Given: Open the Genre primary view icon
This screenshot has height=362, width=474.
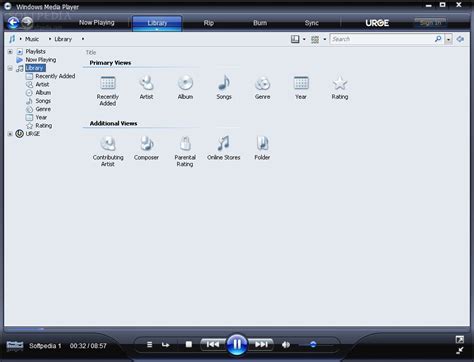Looking at the screenshot, I should (x=262, y=87).
